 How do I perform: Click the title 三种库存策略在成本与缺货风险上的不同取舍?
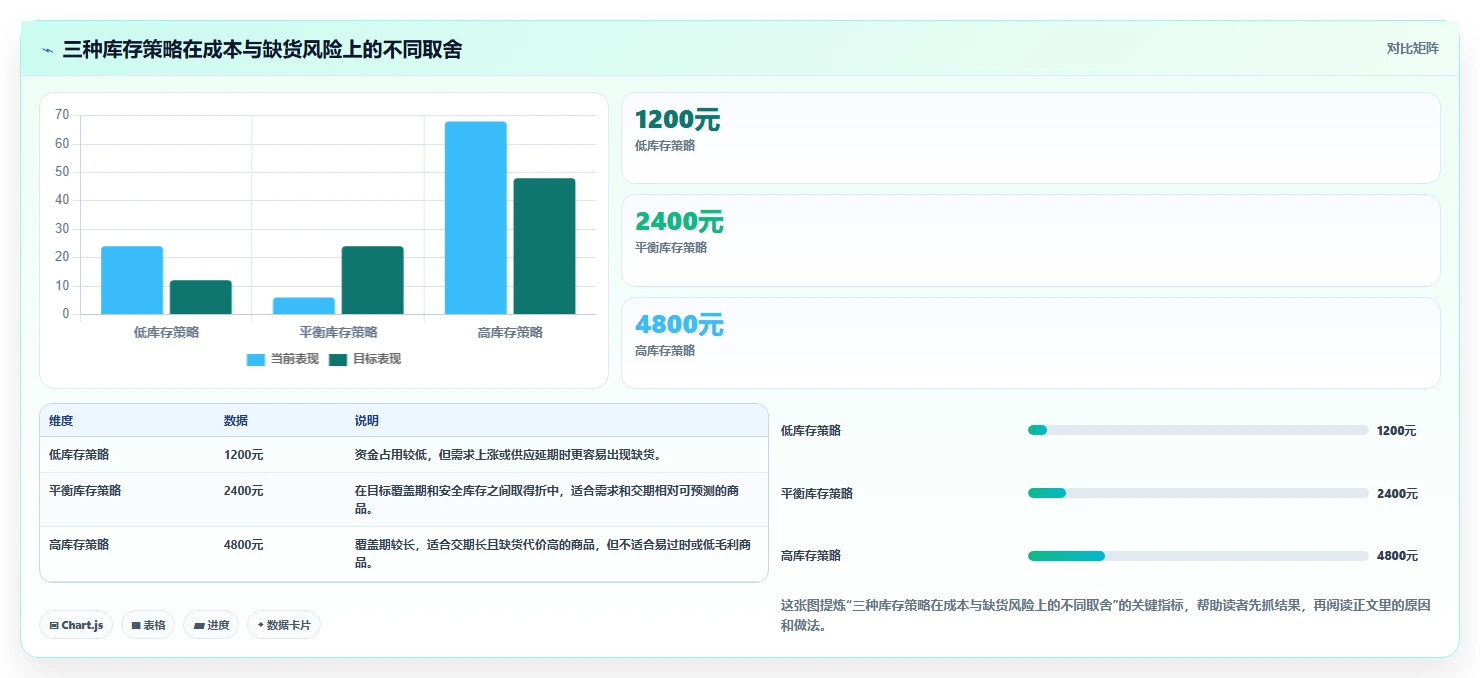click(x=262, y=50)
